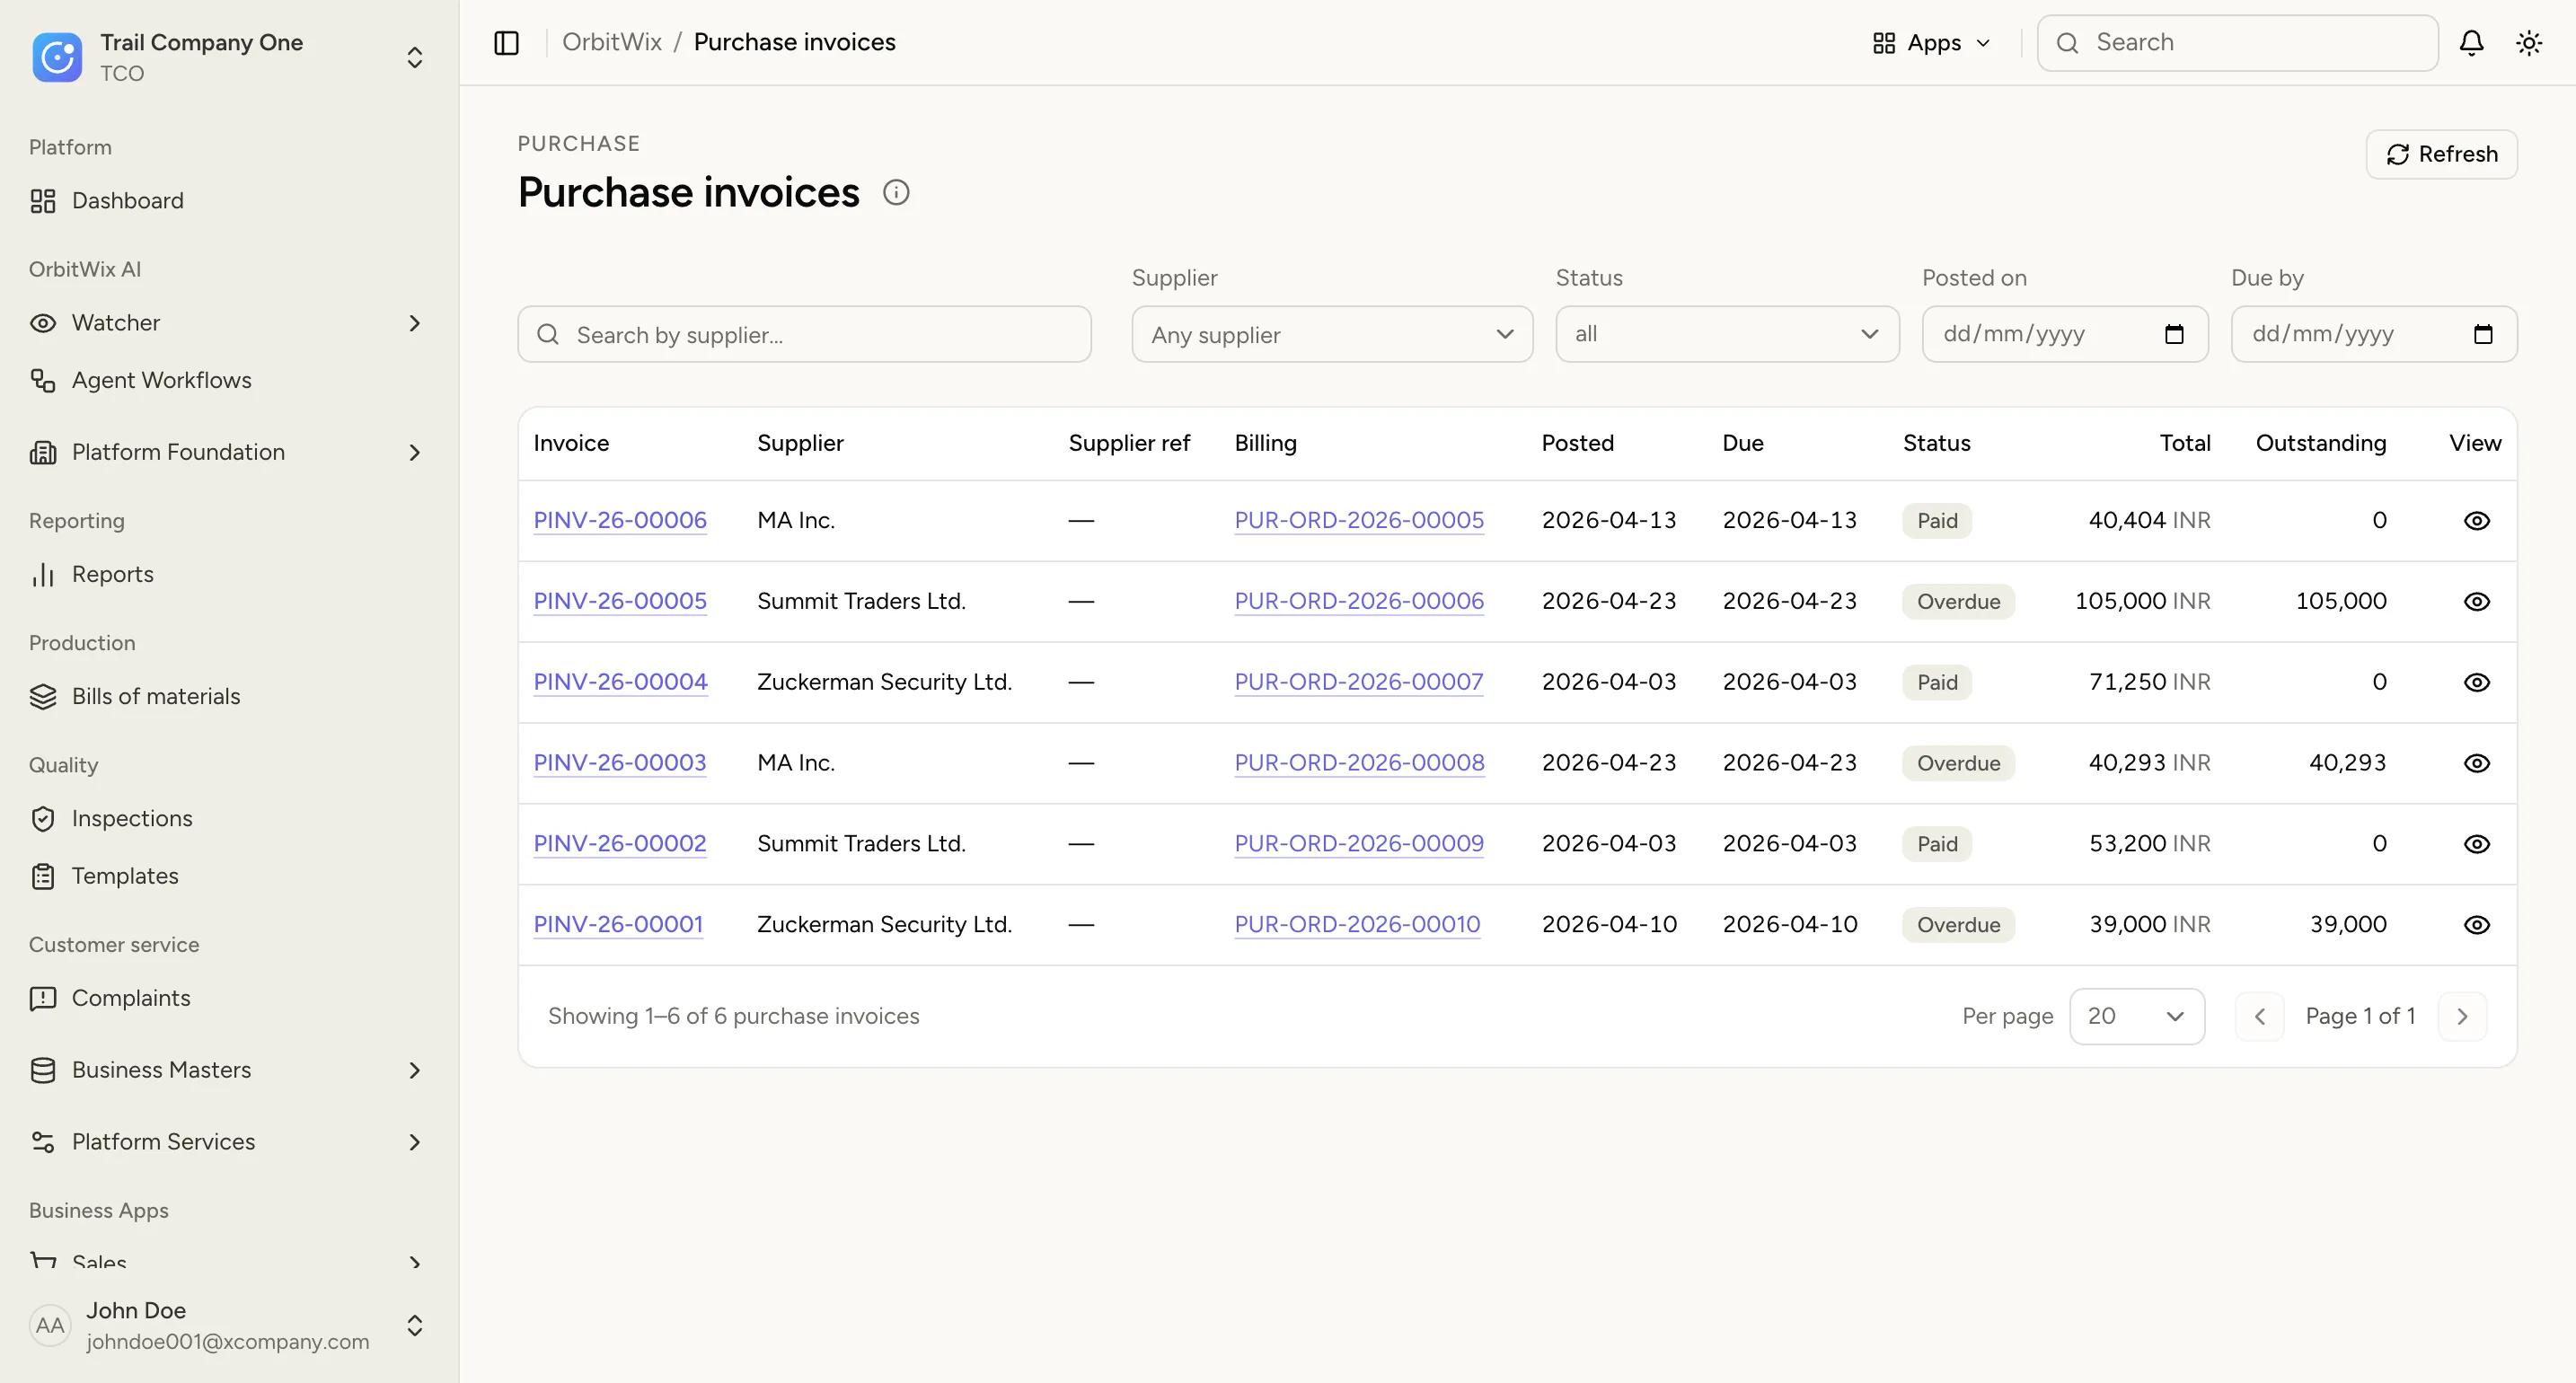Go to next page arrow
Screen dimensions: 2576x1383
tap(2462, 1016)
